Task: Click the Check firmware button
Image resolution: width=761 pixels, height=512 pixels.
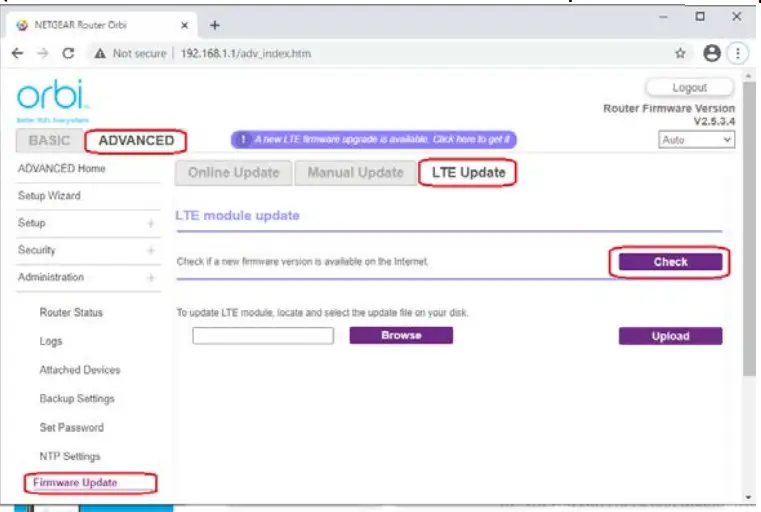Action: [x=670, y=262]
